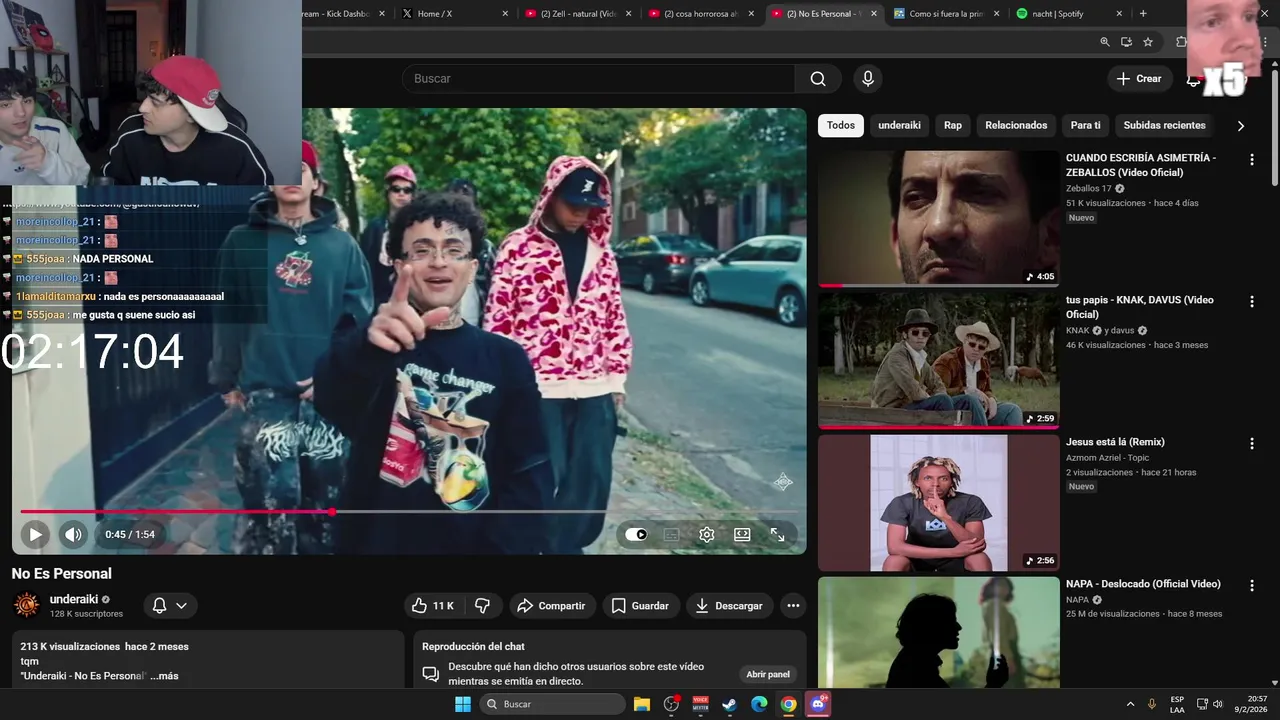Open a new browser tab with plus
Viewport: 1280px width, 720px height.
[1143, 14]
